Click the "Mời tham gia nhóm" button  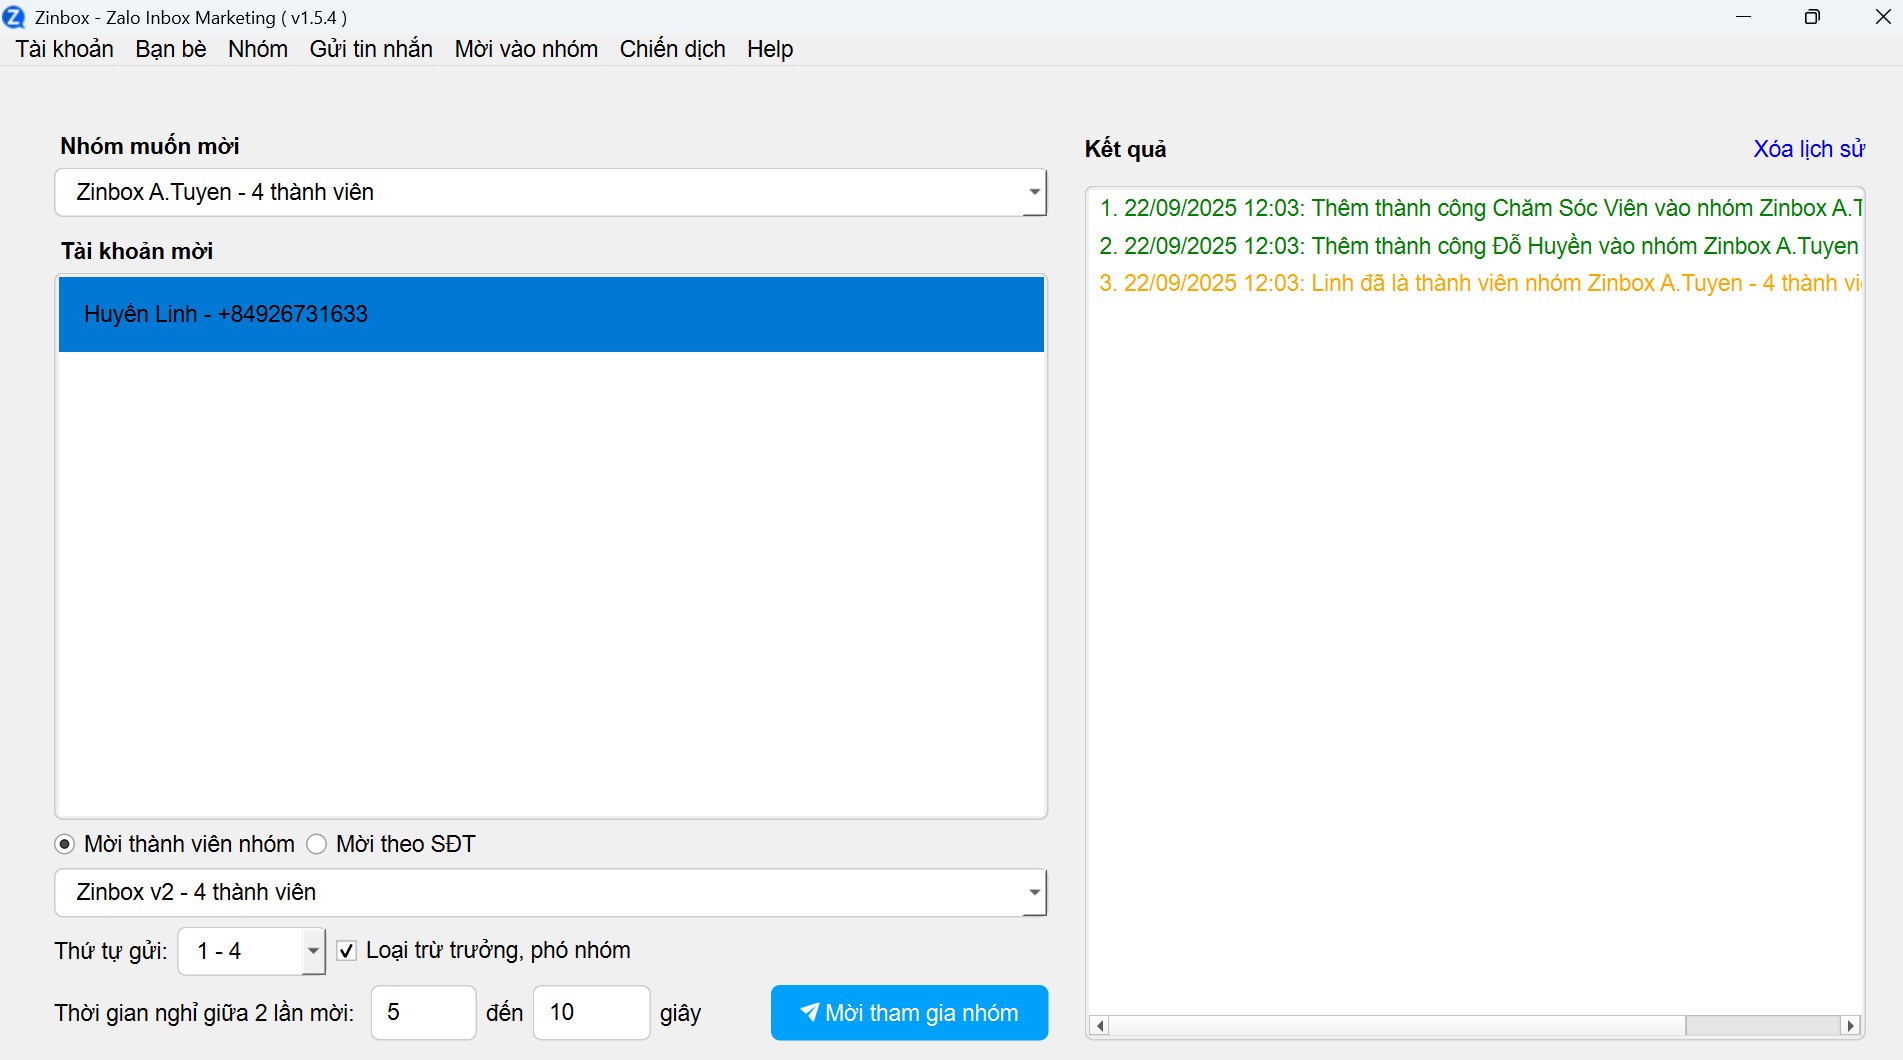pos(909,1012)
